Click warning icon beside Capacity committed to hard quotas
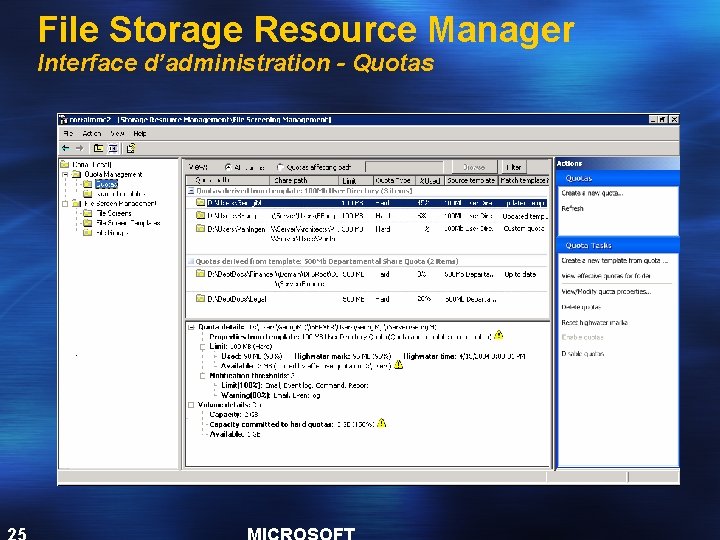Viewport: 720px width, 540px height. click(382, 423)
